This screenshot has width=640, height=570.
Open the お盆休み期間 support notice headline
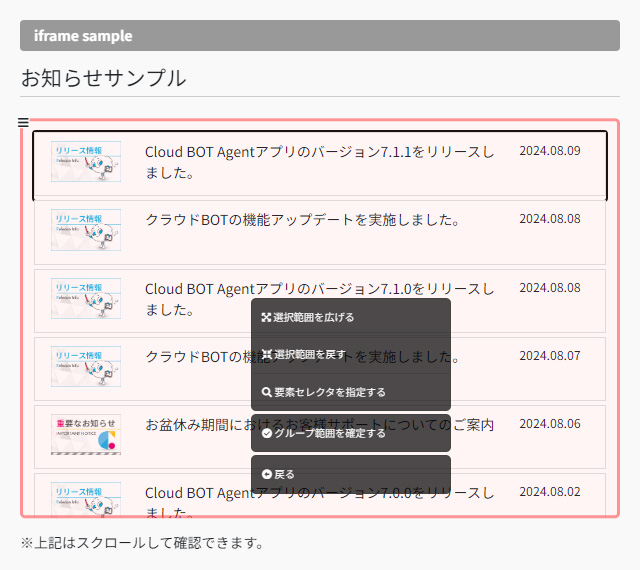[x=320, y=425]
